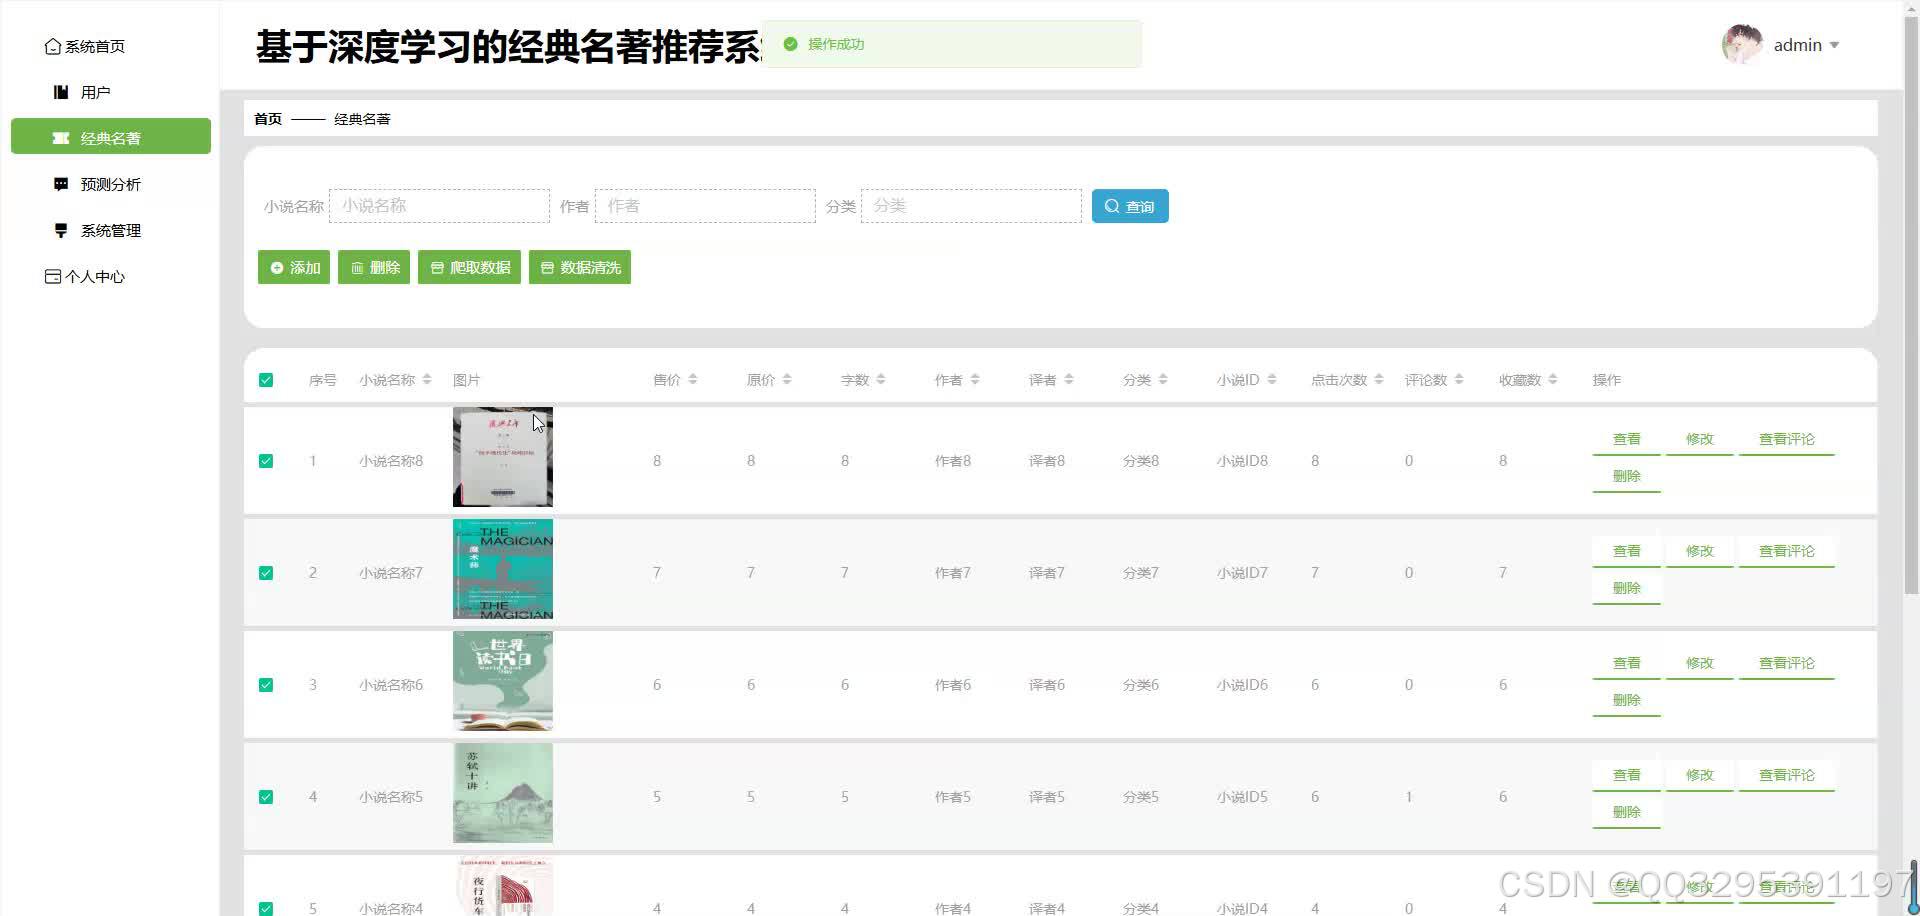Open 查看评论 for 小说名称7

1786,550
